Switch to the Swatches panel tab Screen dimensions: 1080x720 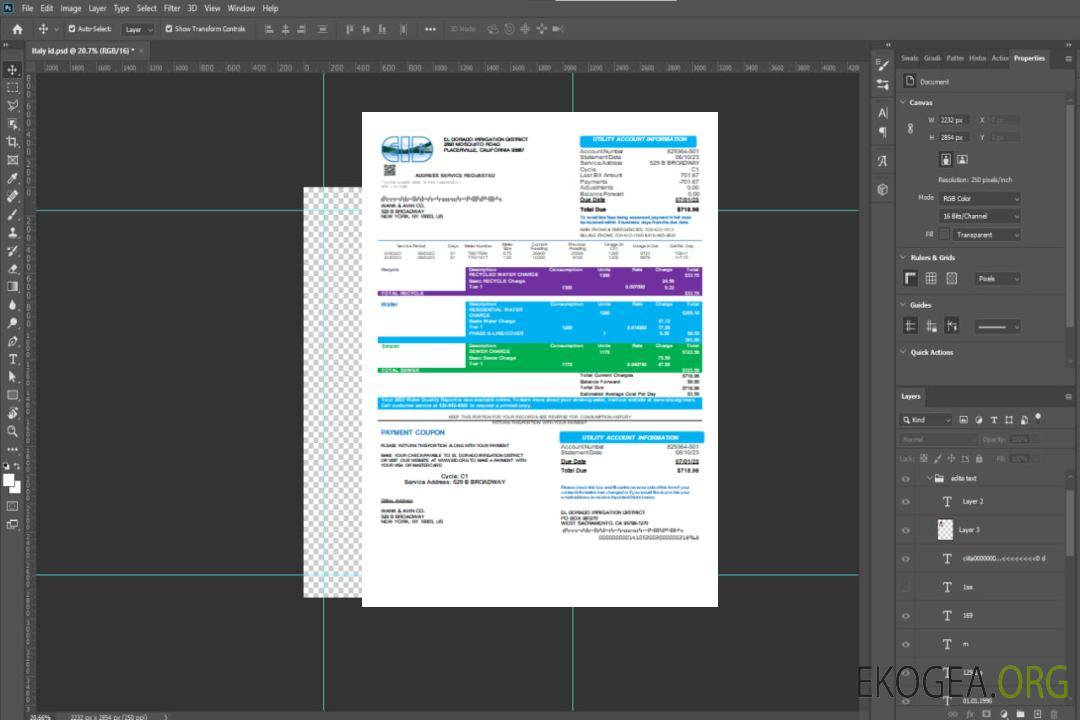[x=909, y=58]
